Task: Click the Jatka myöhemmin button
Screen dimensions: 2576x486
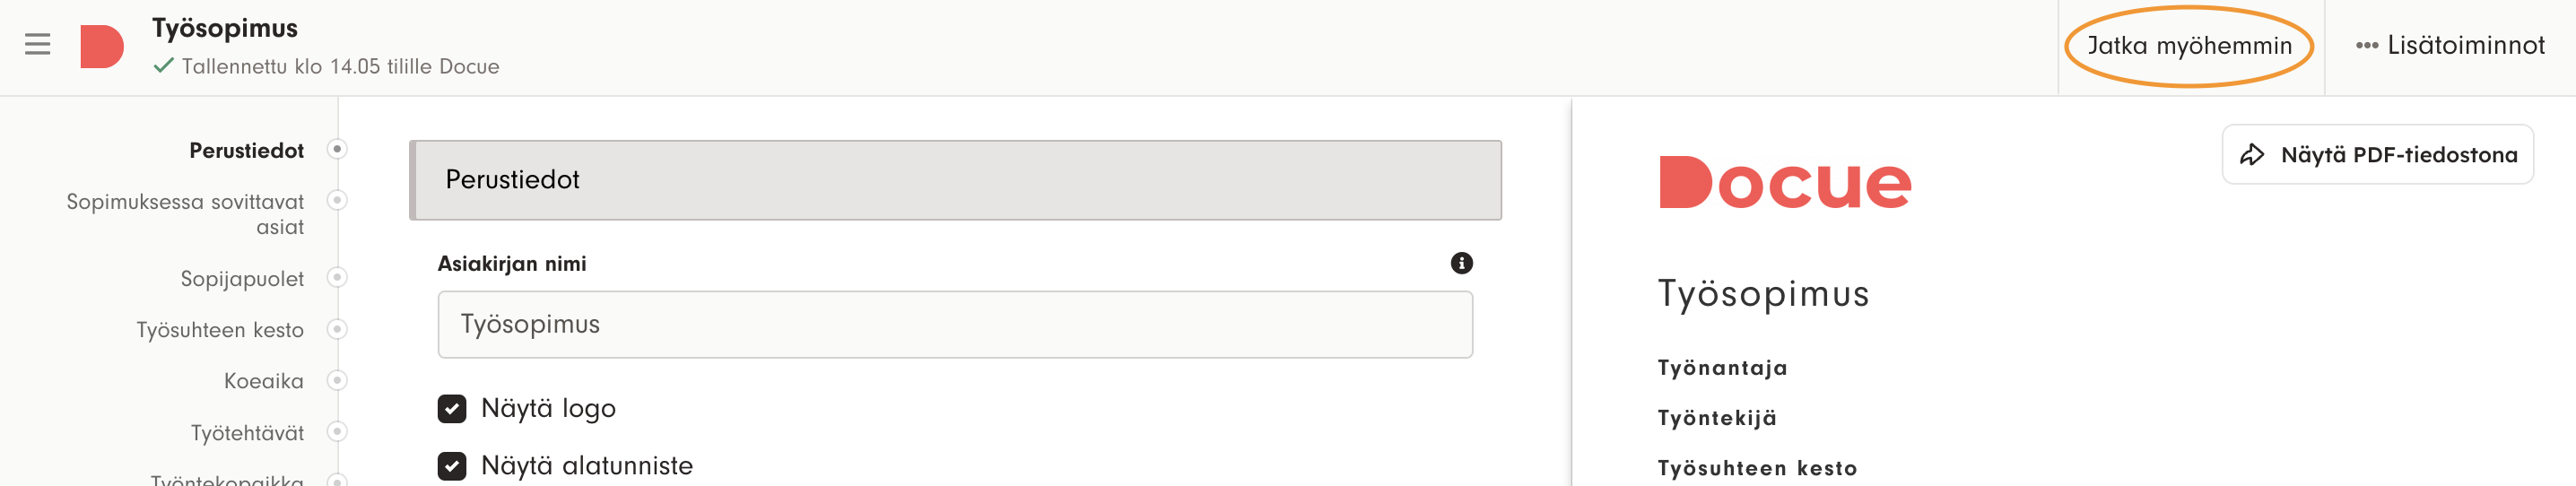Action: [x=2189, y=46]
